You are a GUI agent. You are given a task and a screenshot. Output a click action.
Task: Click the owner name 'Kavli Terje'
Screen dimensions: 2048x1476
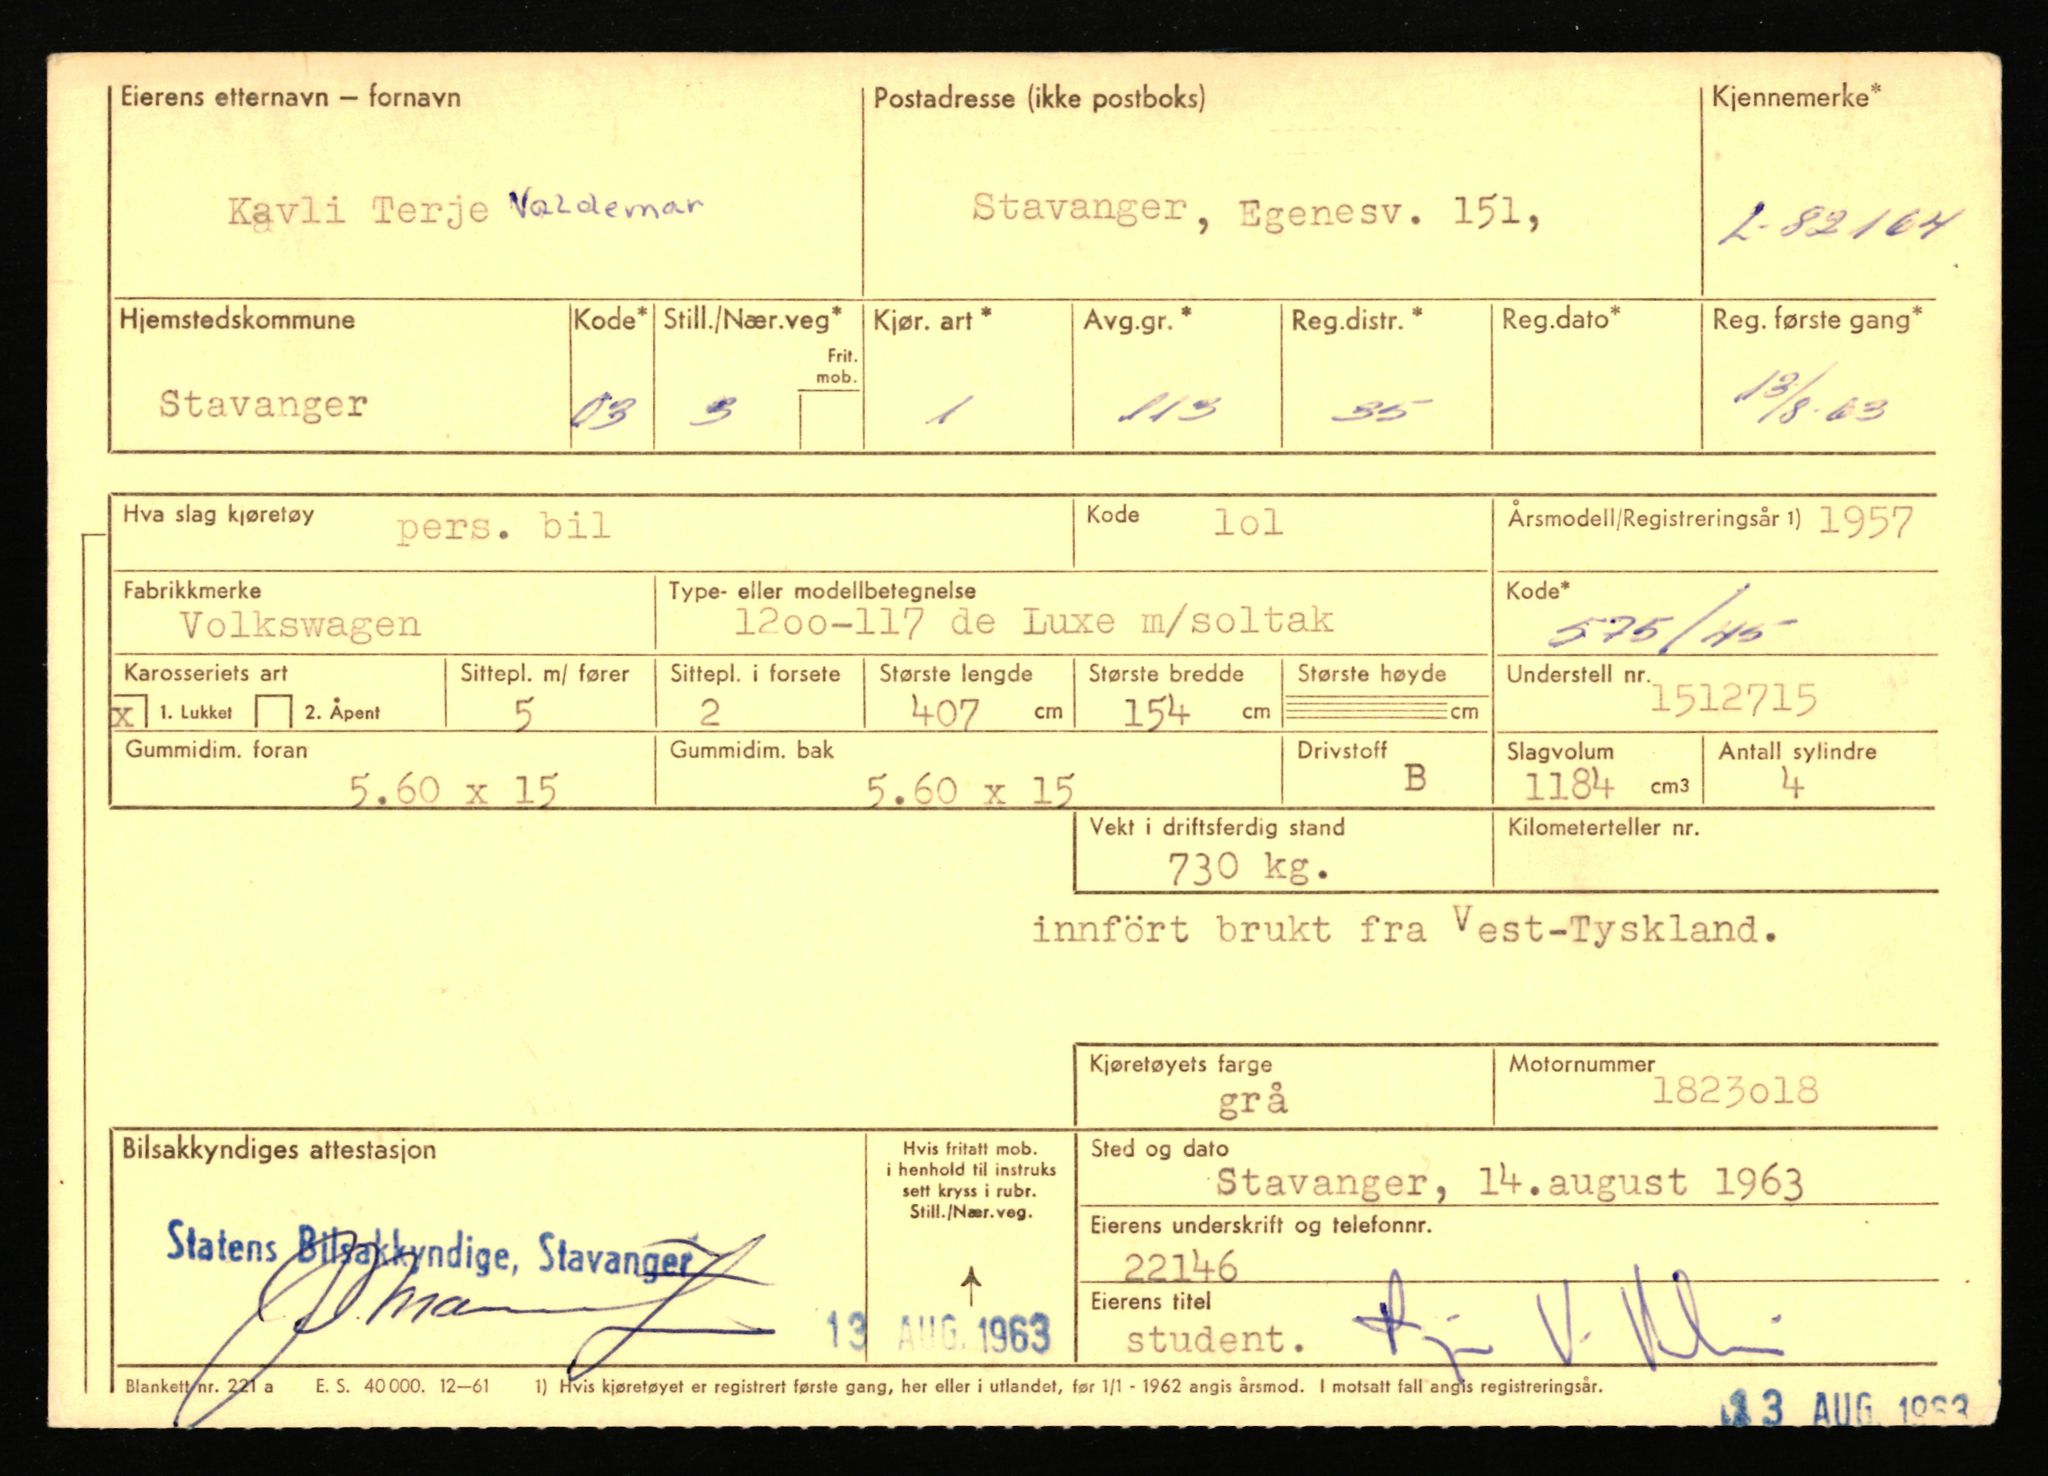pos(358,211)
